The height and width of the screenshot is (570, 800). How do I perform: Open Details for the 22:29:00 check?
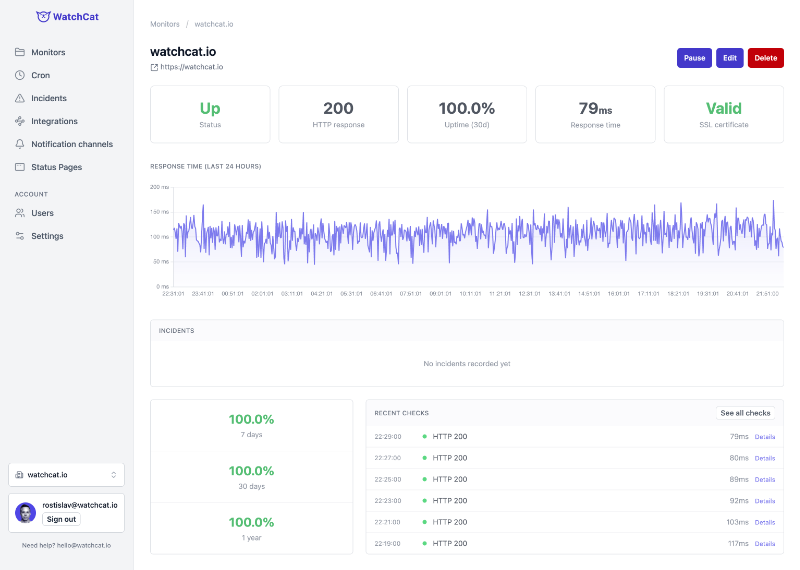(765, 436)
